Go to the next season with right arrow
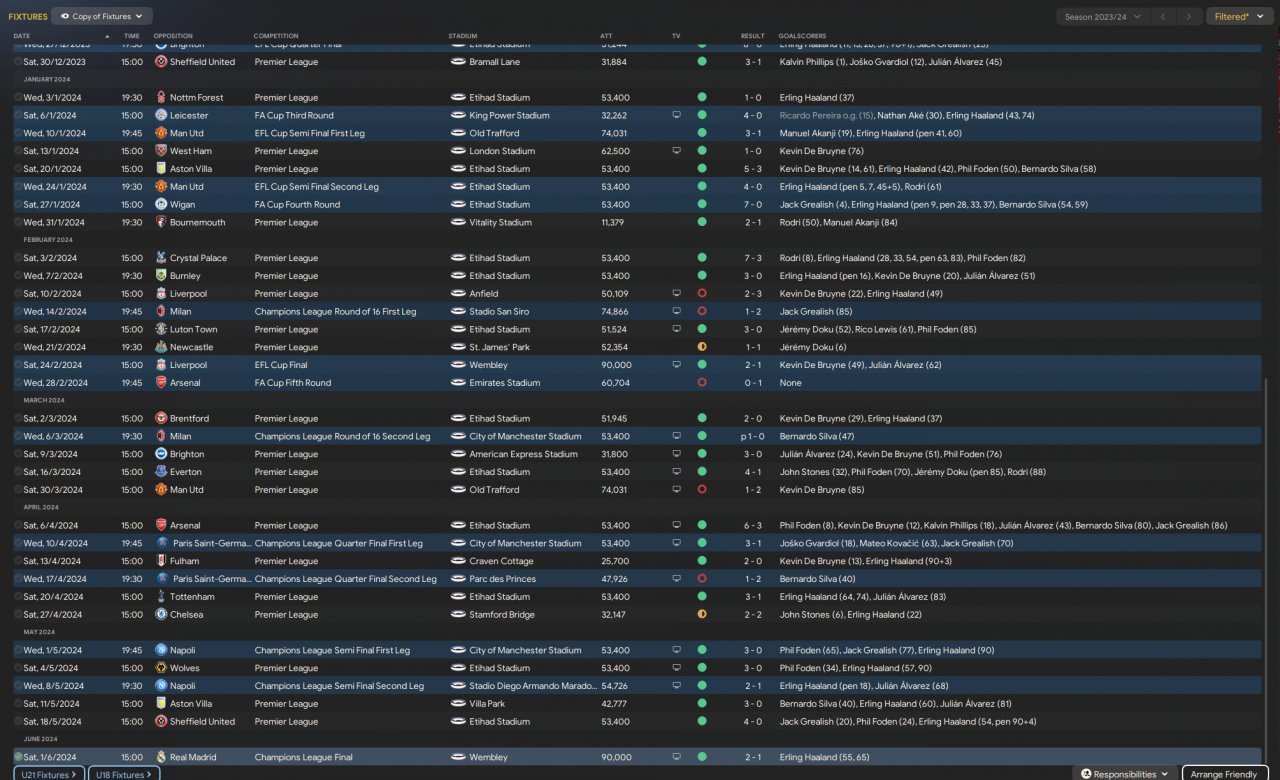The width and height of the screenshot is (1280, 780). pos(1189,16)
